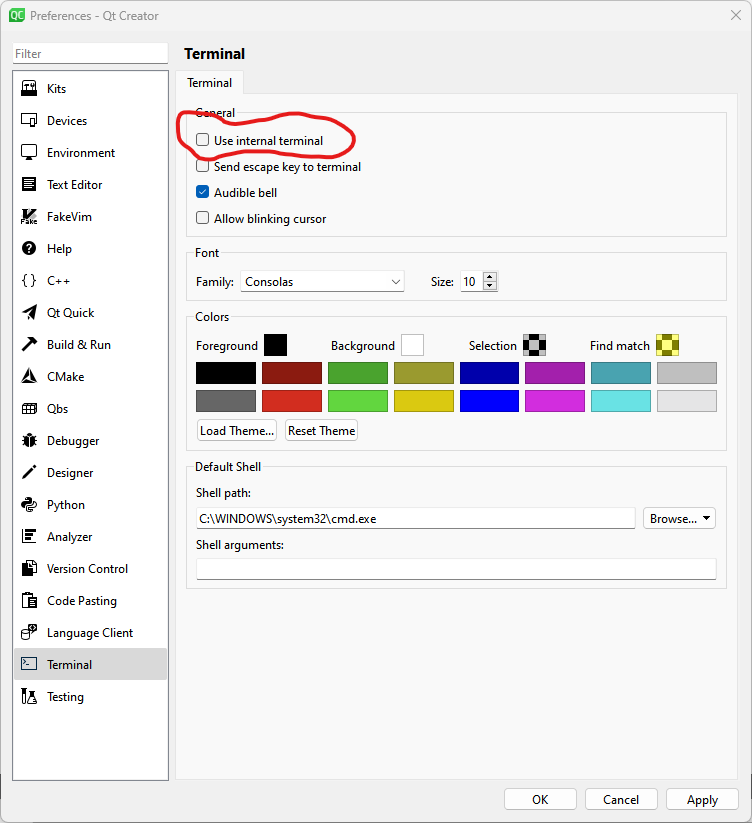Edit the magenta bright palette color
This screenshot has height=823, width=752.
coord(555,400)
